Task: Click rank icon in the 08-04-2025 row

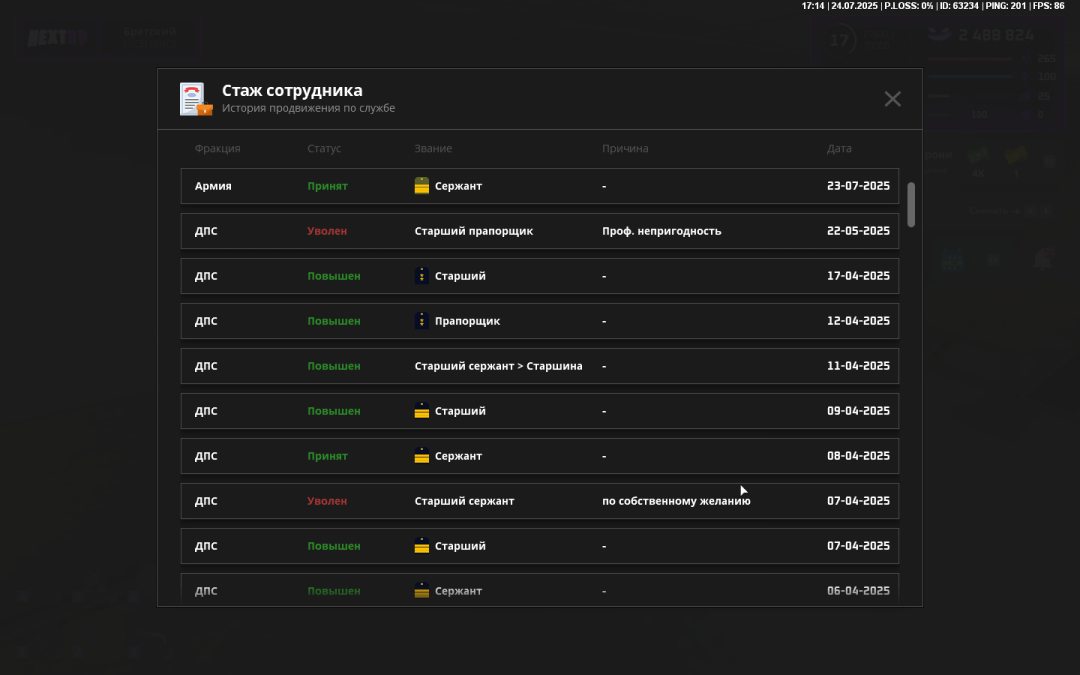Action: (x=422, y=456)
